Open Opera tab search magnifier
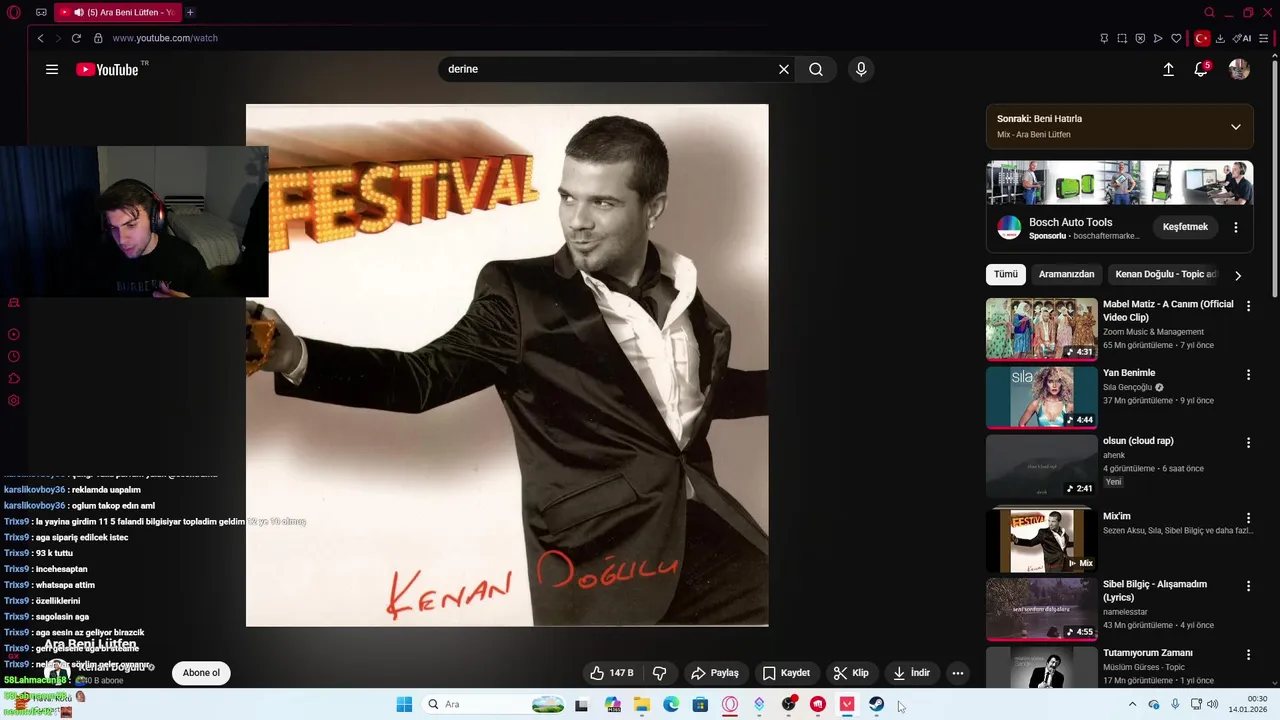Image resolution: width=1280 pixels, height=720 pixels. tap(1209, 12)
